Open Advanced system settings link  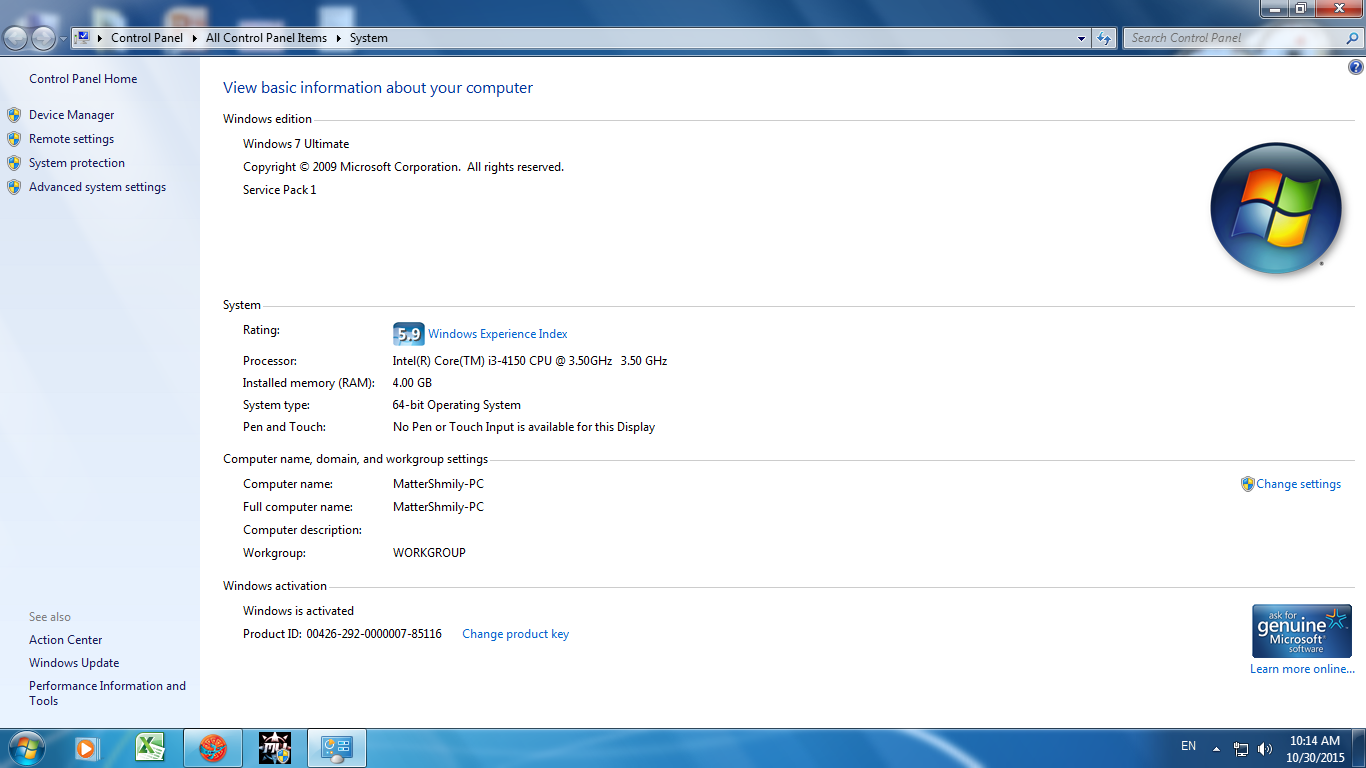(x=97, y=187)
